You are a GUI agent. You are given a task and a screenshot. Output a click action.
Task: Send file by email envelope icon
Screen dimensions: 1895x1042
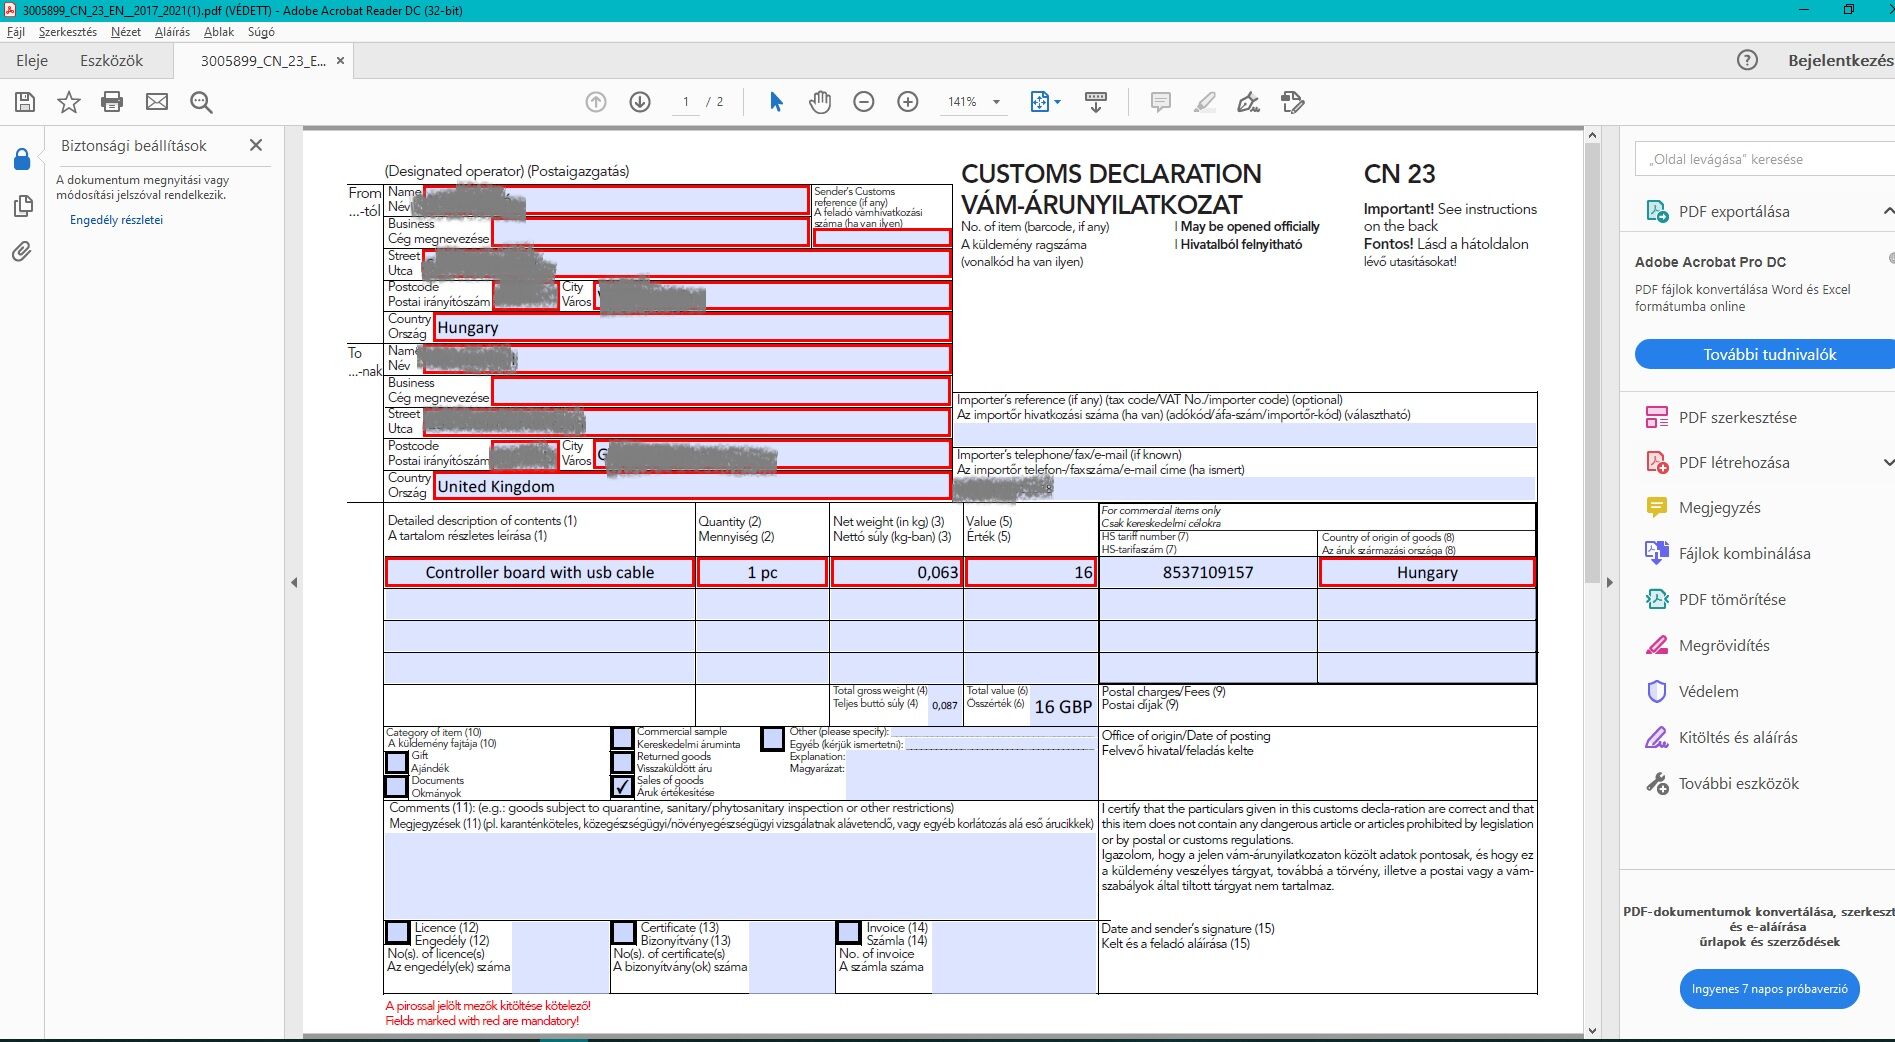point(157,102)
